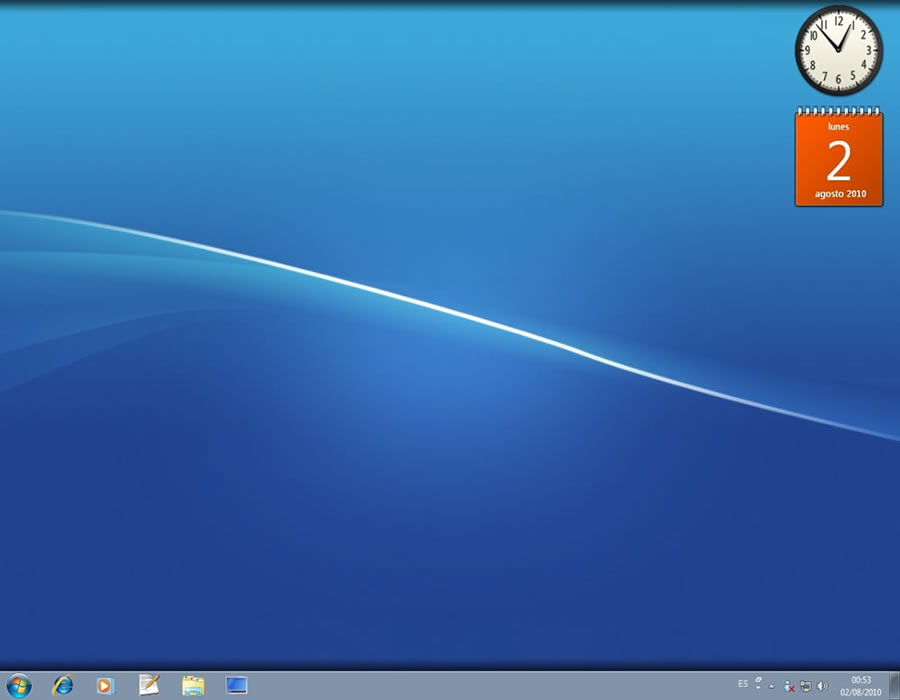Open Windows Explorer folder icon in the taskbar
This screenshot has width=900, height=700.
point(193,686)
